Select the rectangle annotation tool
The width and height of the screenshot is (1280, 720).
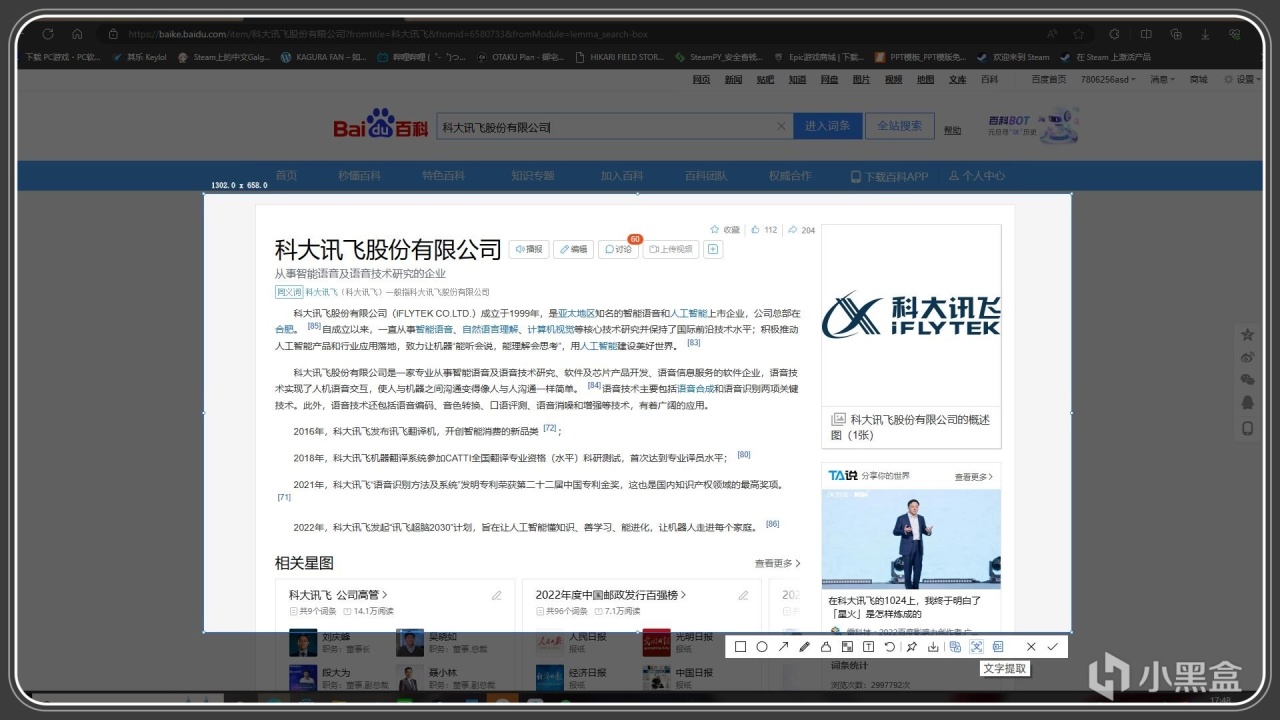coord(740,647)
